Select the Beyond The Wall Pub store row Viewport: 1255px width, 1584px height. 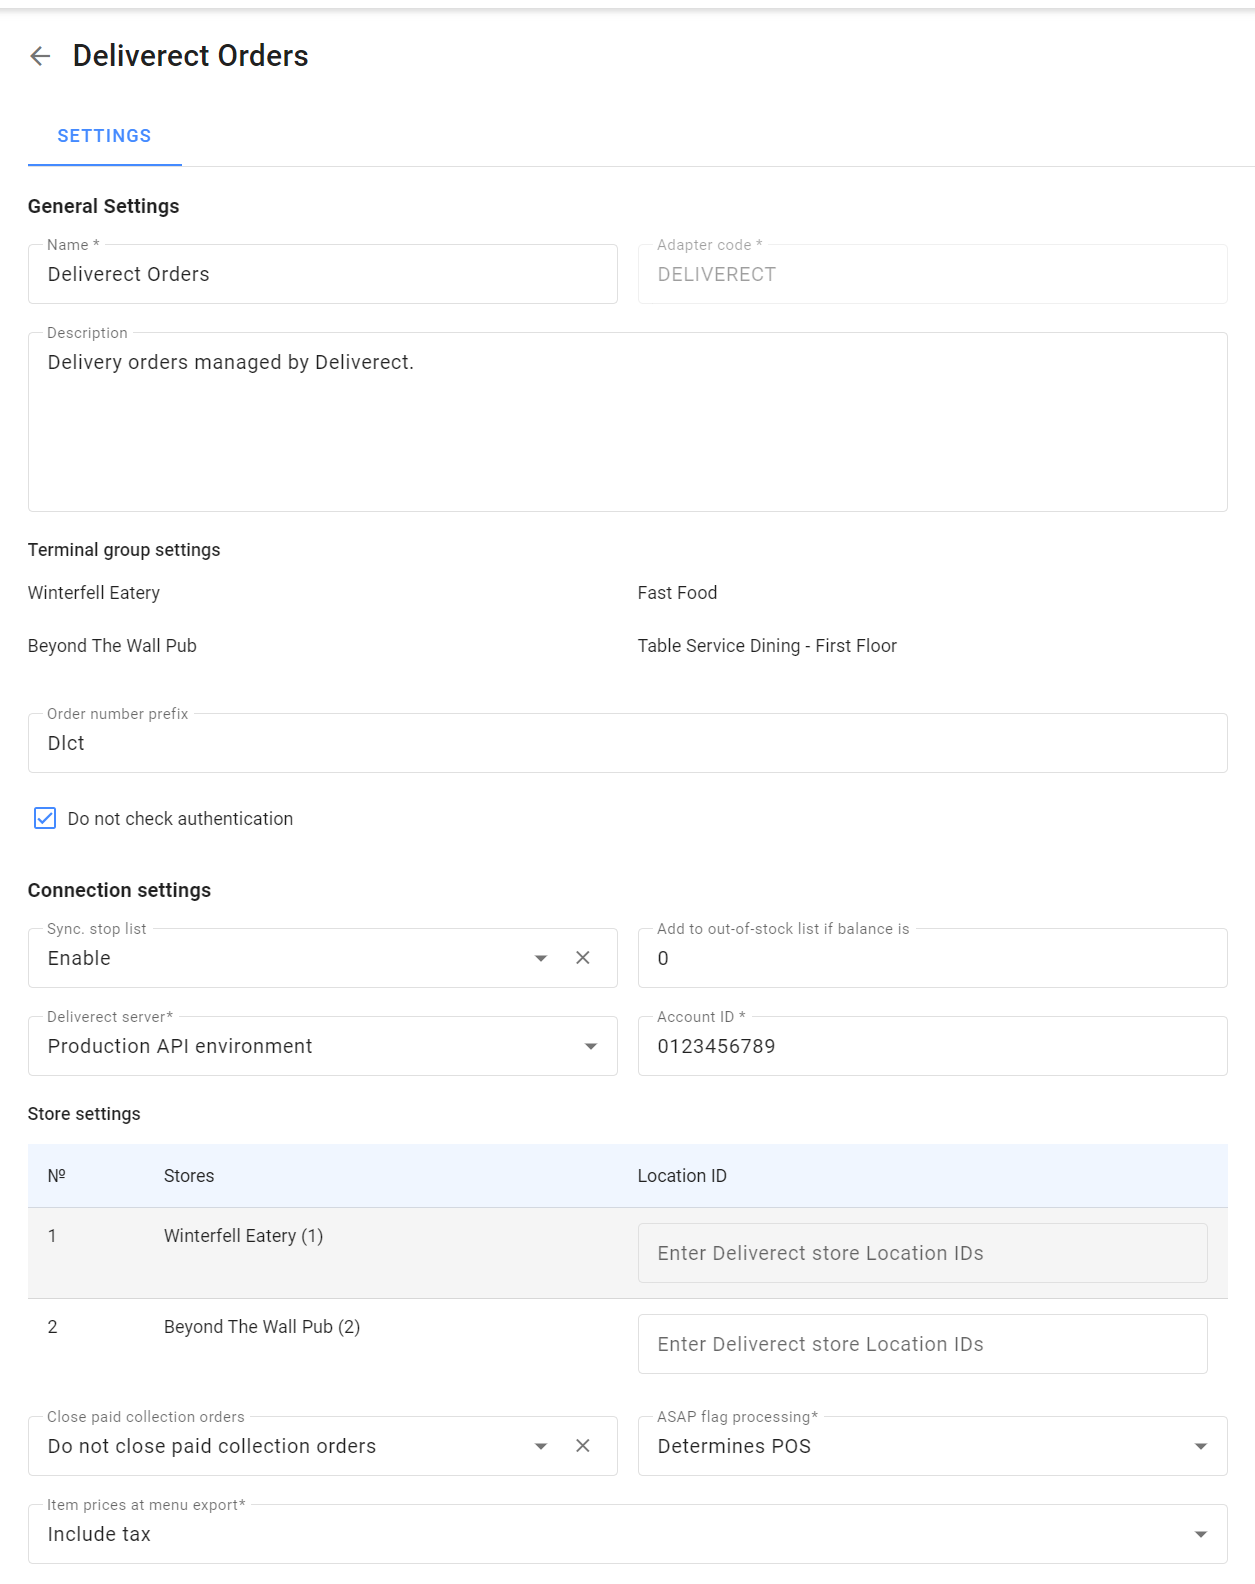coord(262,1327)
